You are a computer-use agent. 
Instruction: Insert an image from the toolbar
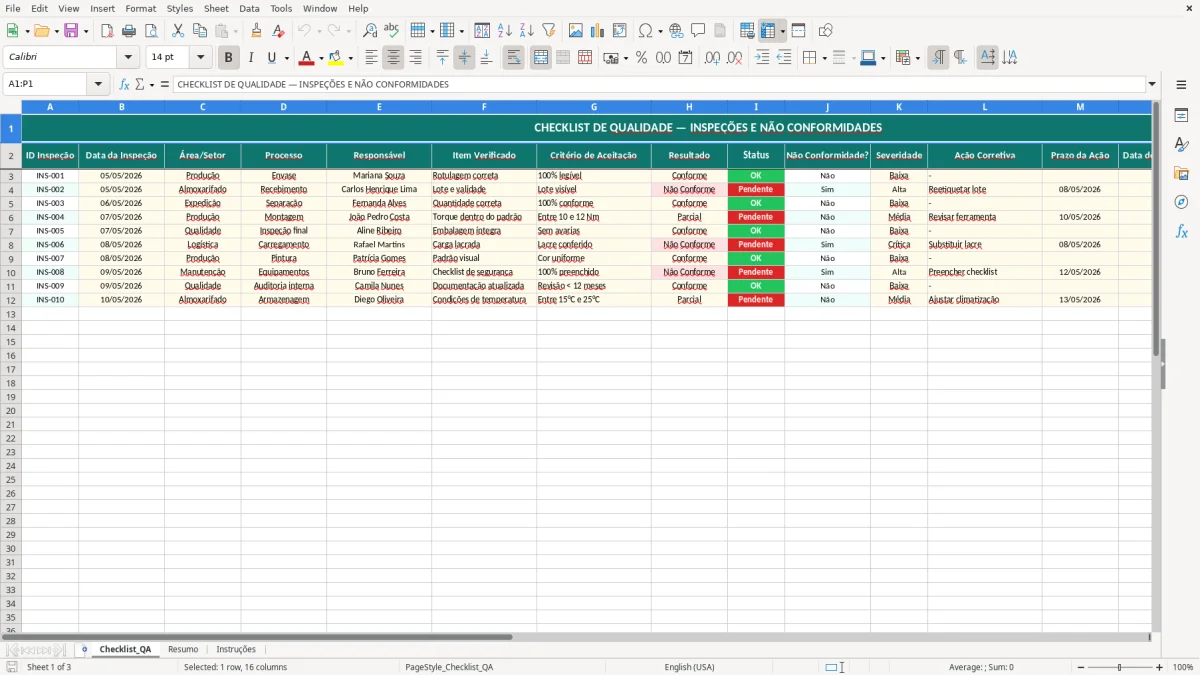click(x=576, y=31)
